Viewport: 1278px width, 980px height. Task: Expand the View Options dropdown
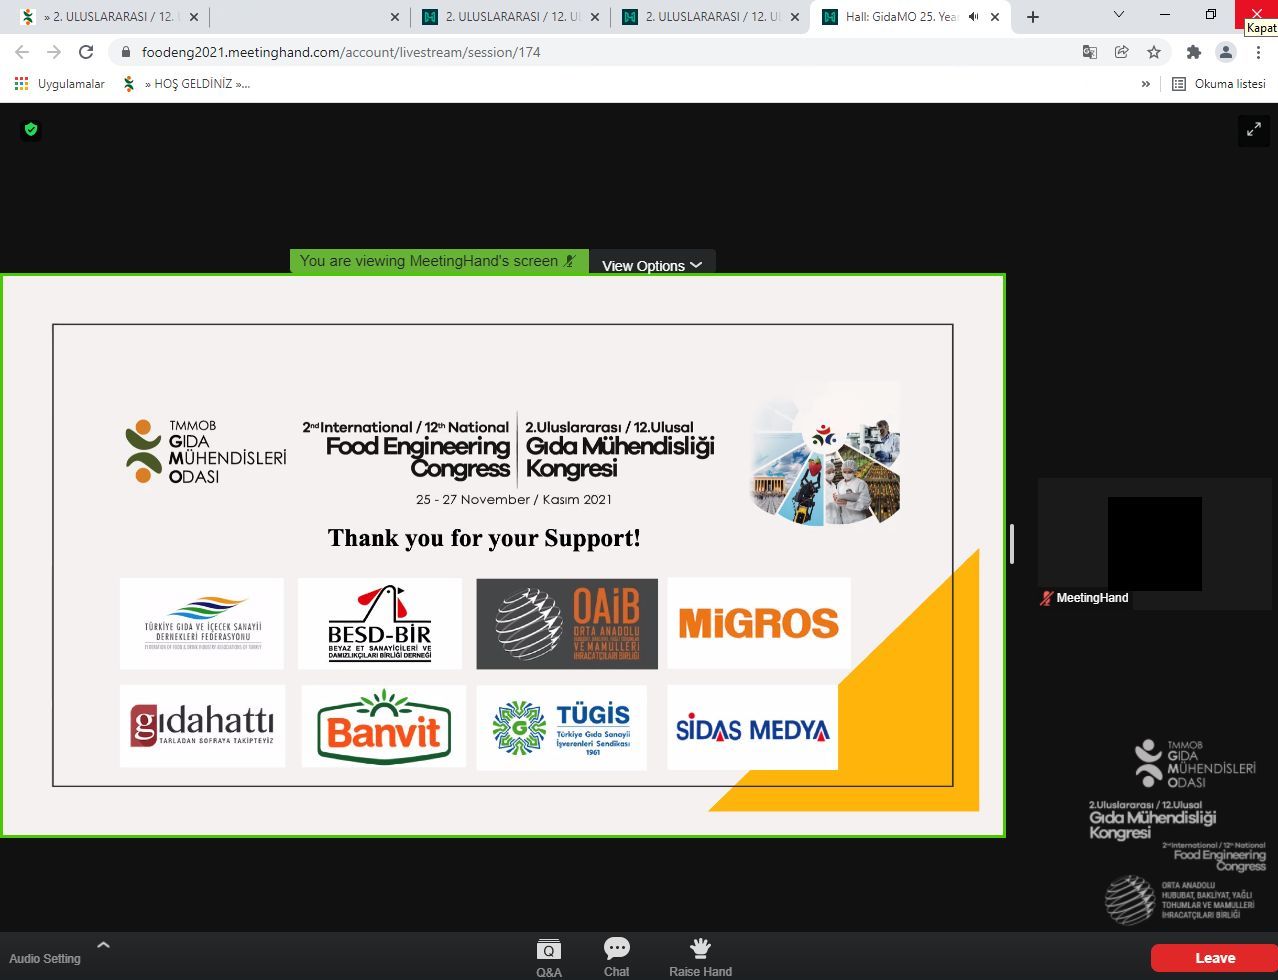(652, 265)
